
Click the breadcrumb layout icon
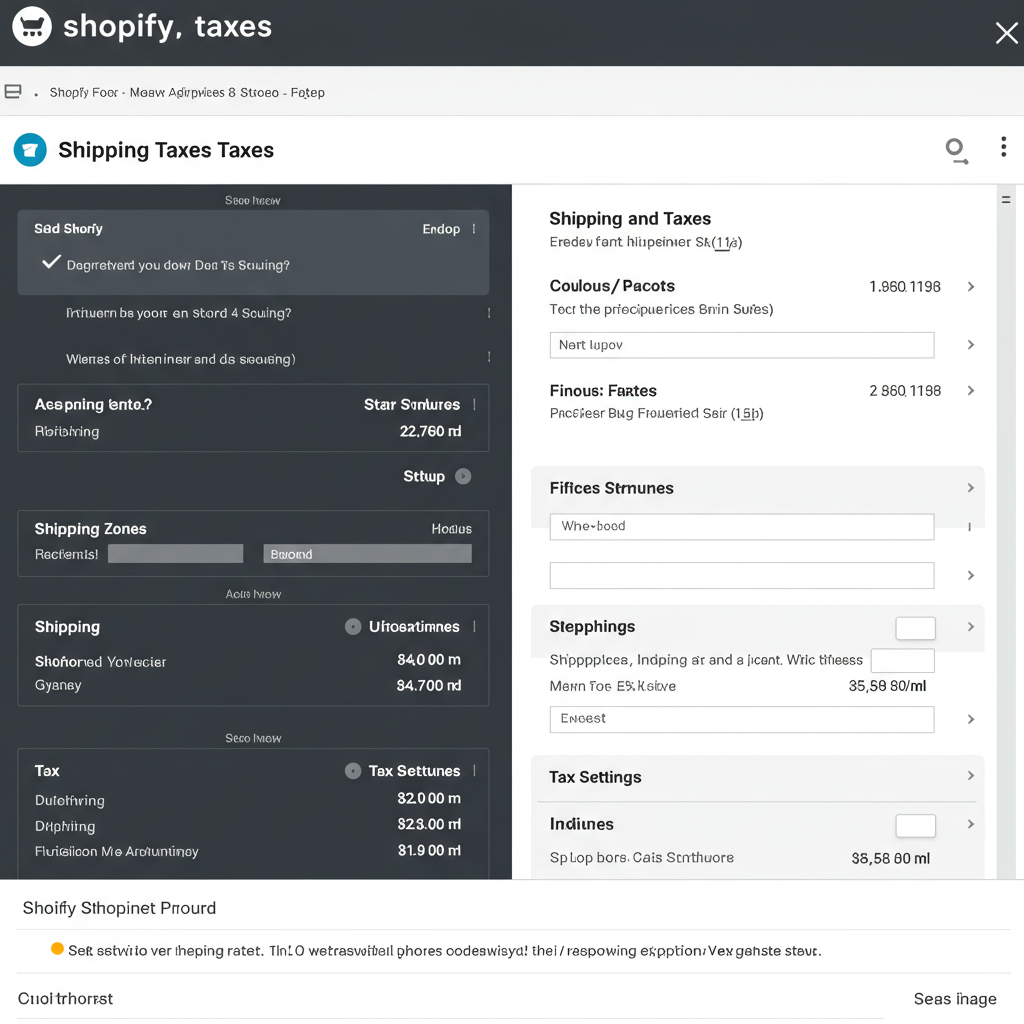coord(13,91)
